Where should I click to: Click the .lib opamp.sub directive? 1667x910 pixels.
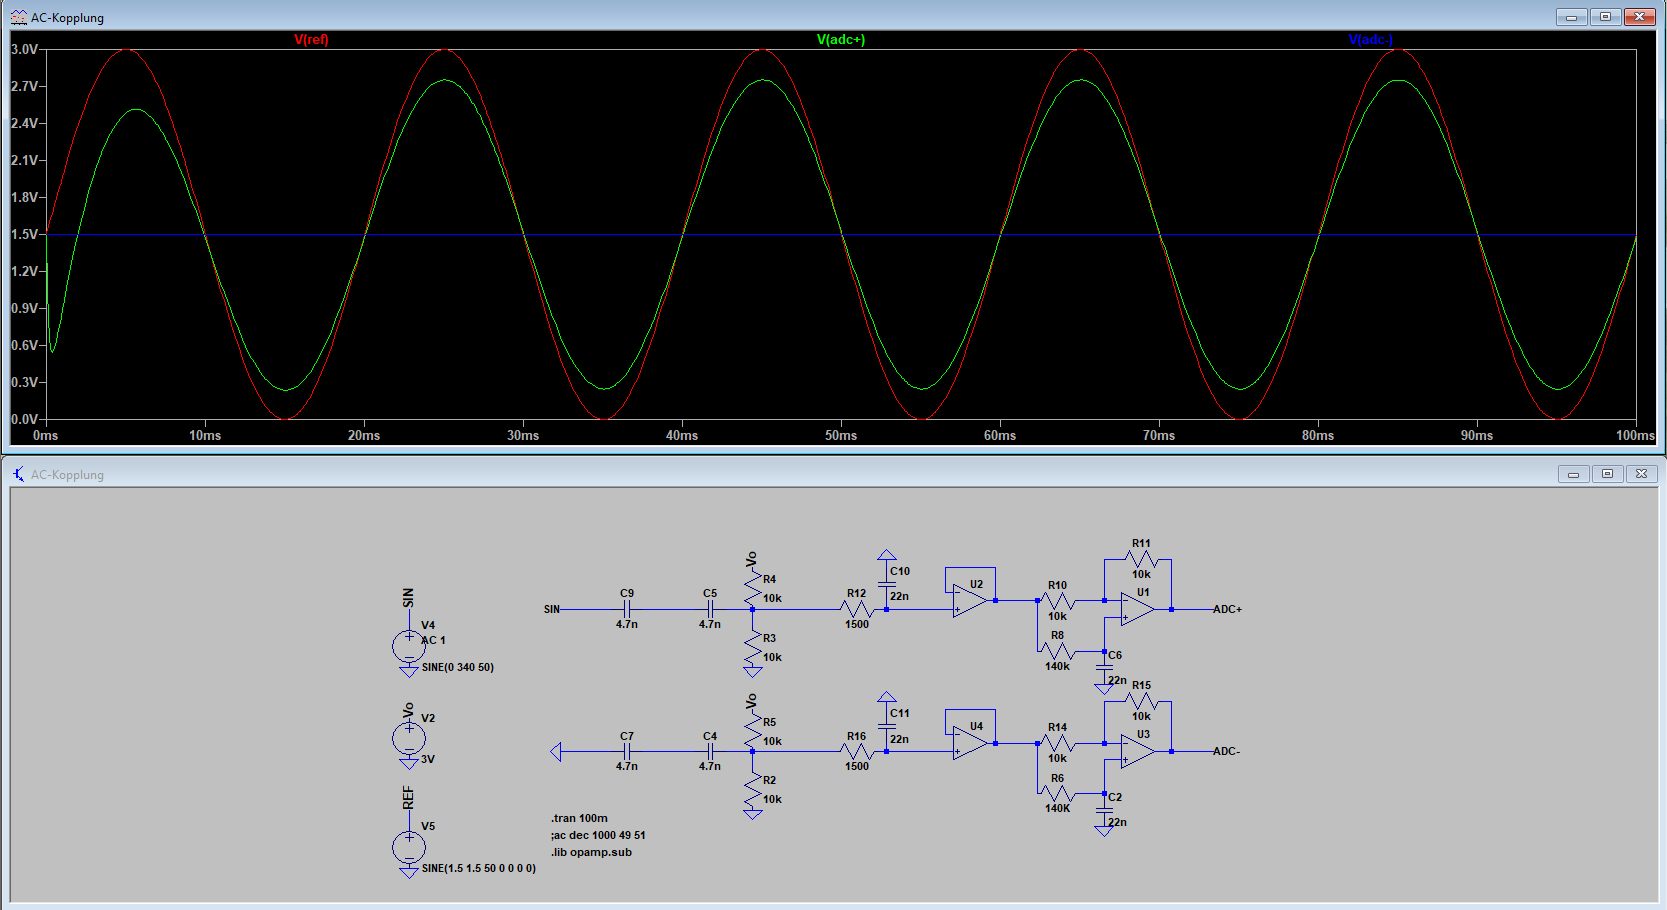[591, 852]
